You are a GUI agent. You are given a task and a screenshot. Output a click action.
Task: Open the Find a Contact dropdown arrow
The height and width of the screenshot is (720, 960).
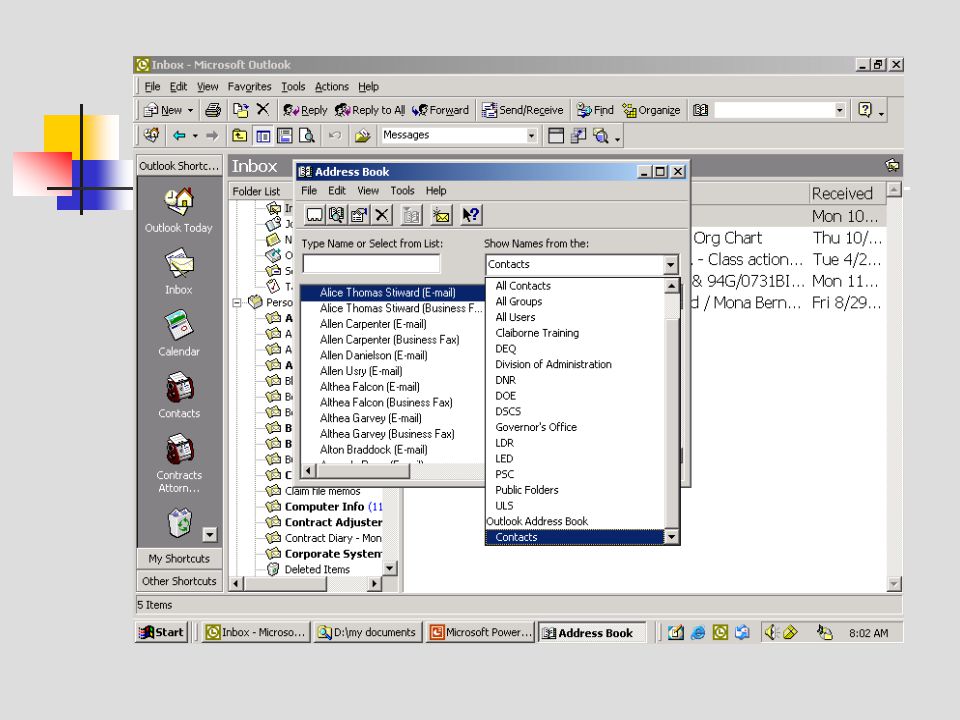(x=839, y=110)
